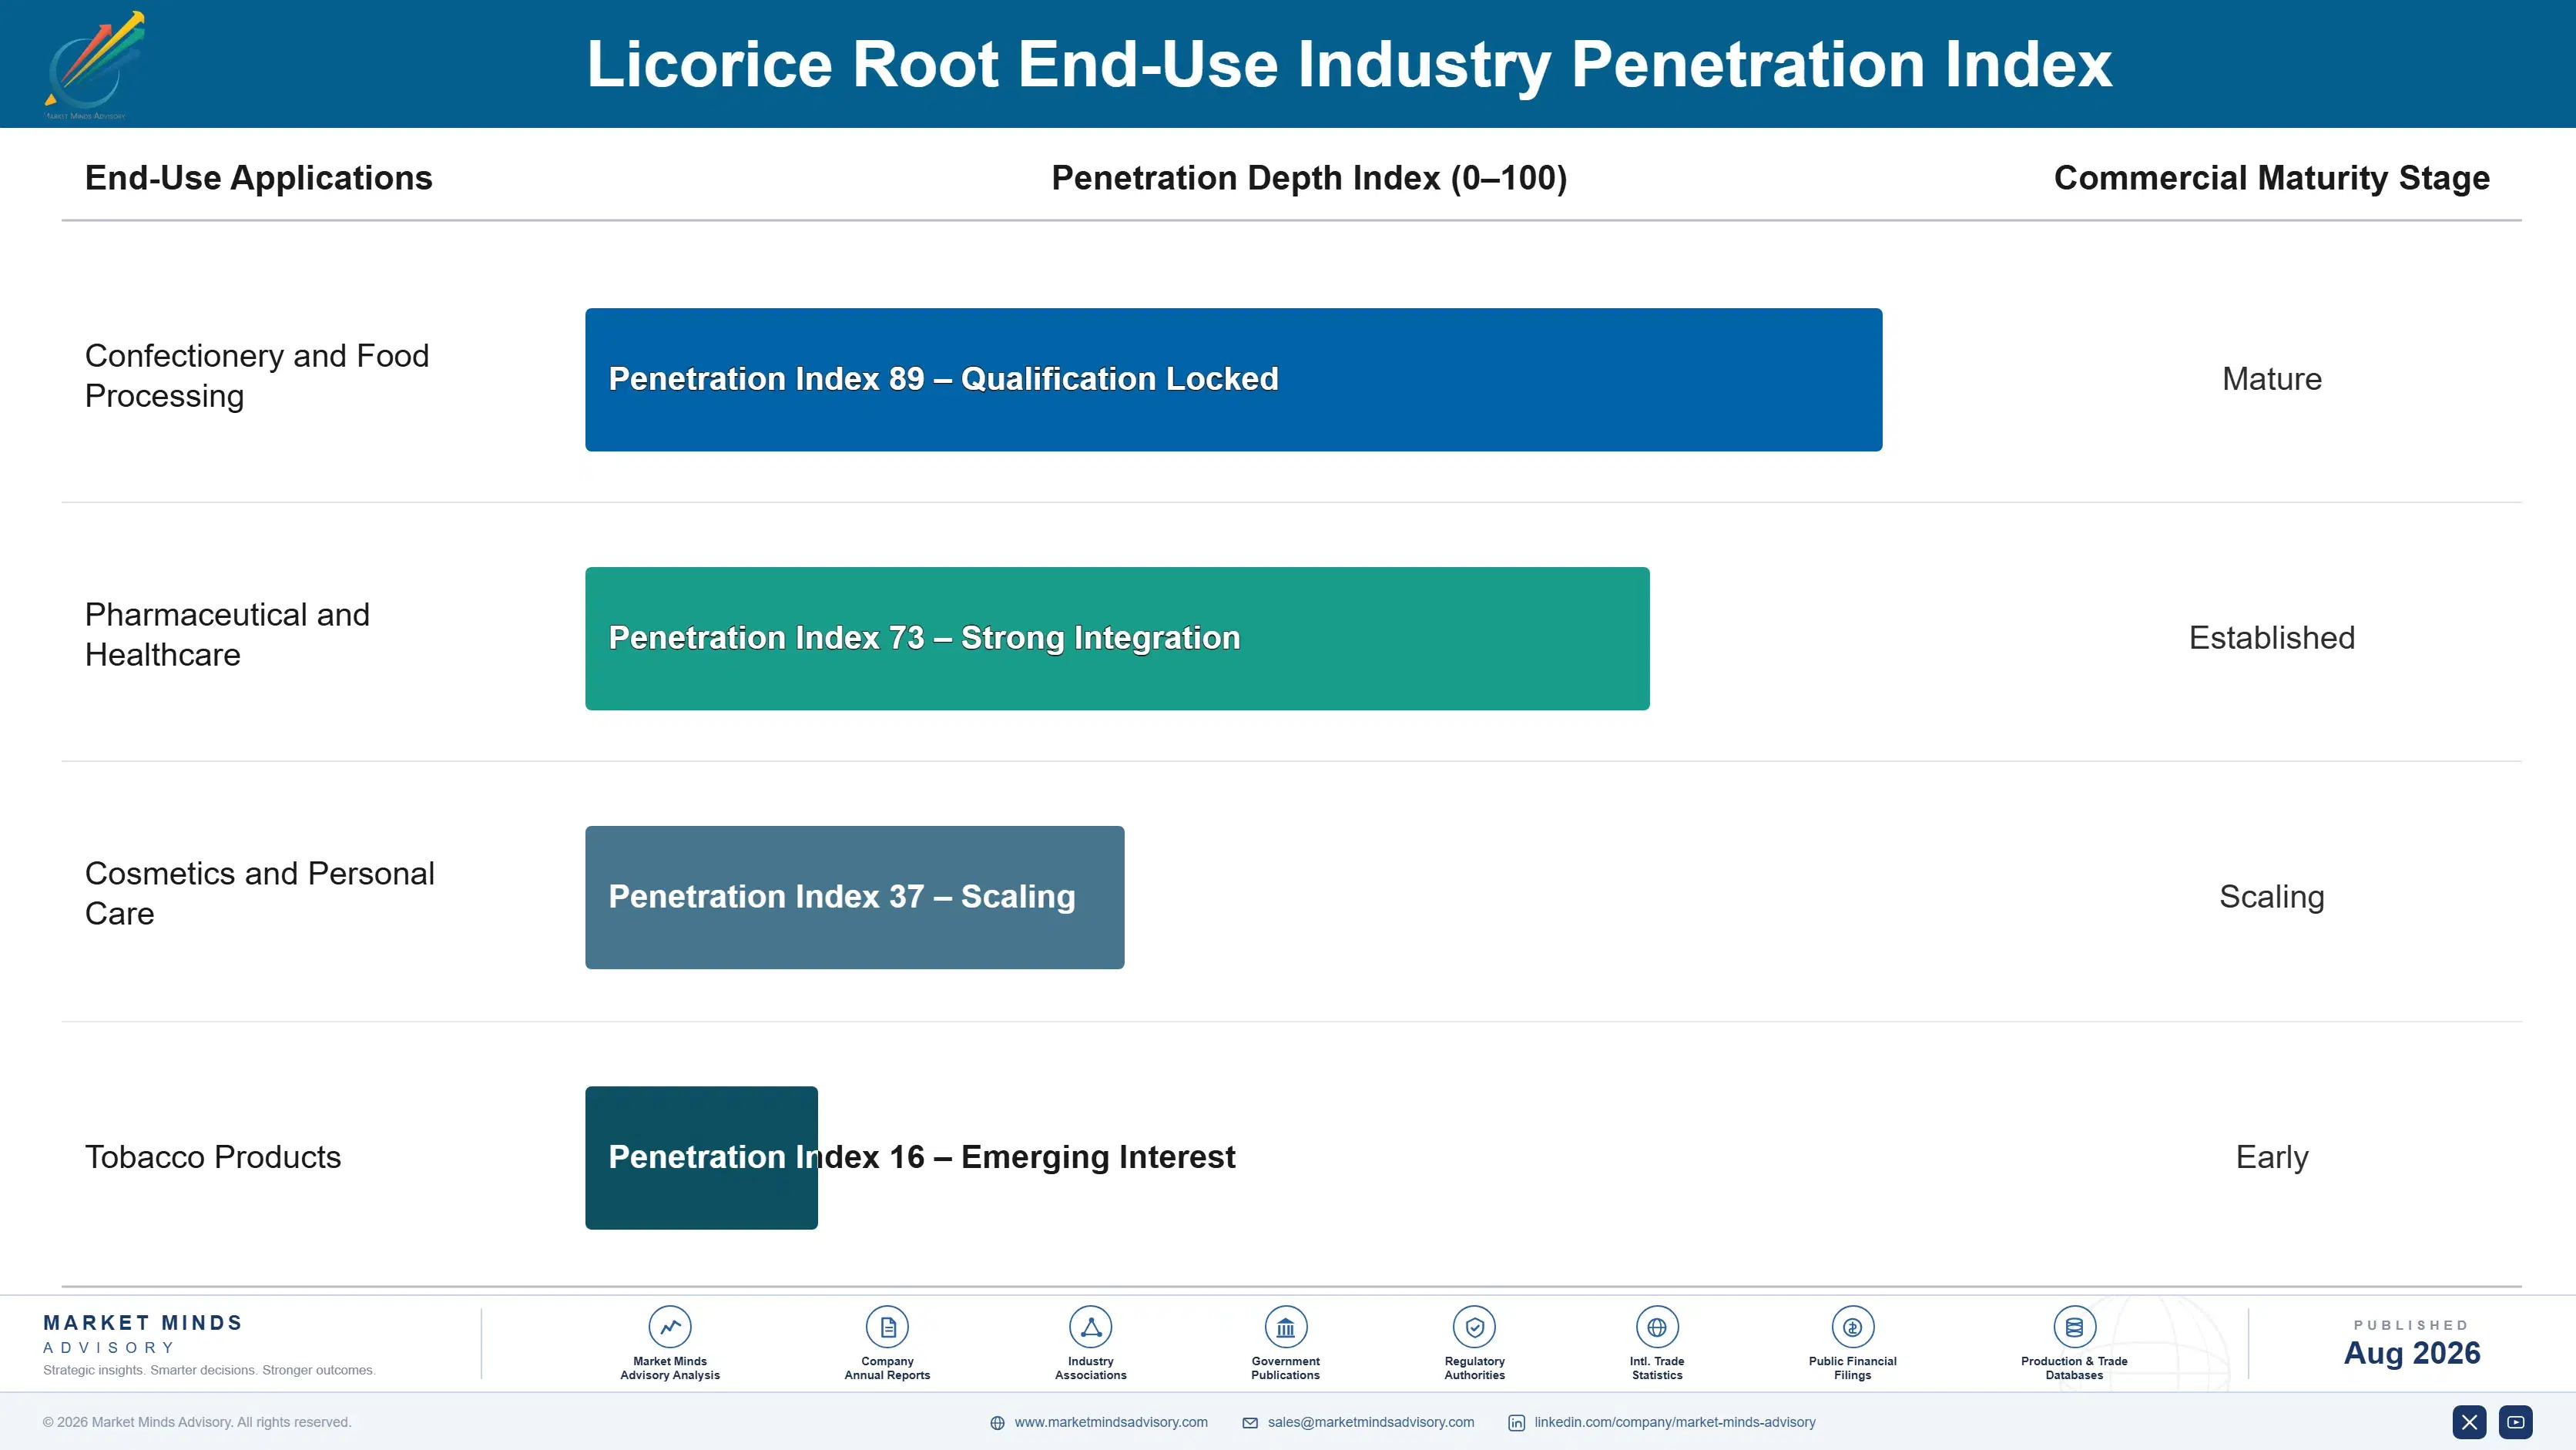Click the sales@marketmindsadvisory.com email link

tap(1371, 1422)
